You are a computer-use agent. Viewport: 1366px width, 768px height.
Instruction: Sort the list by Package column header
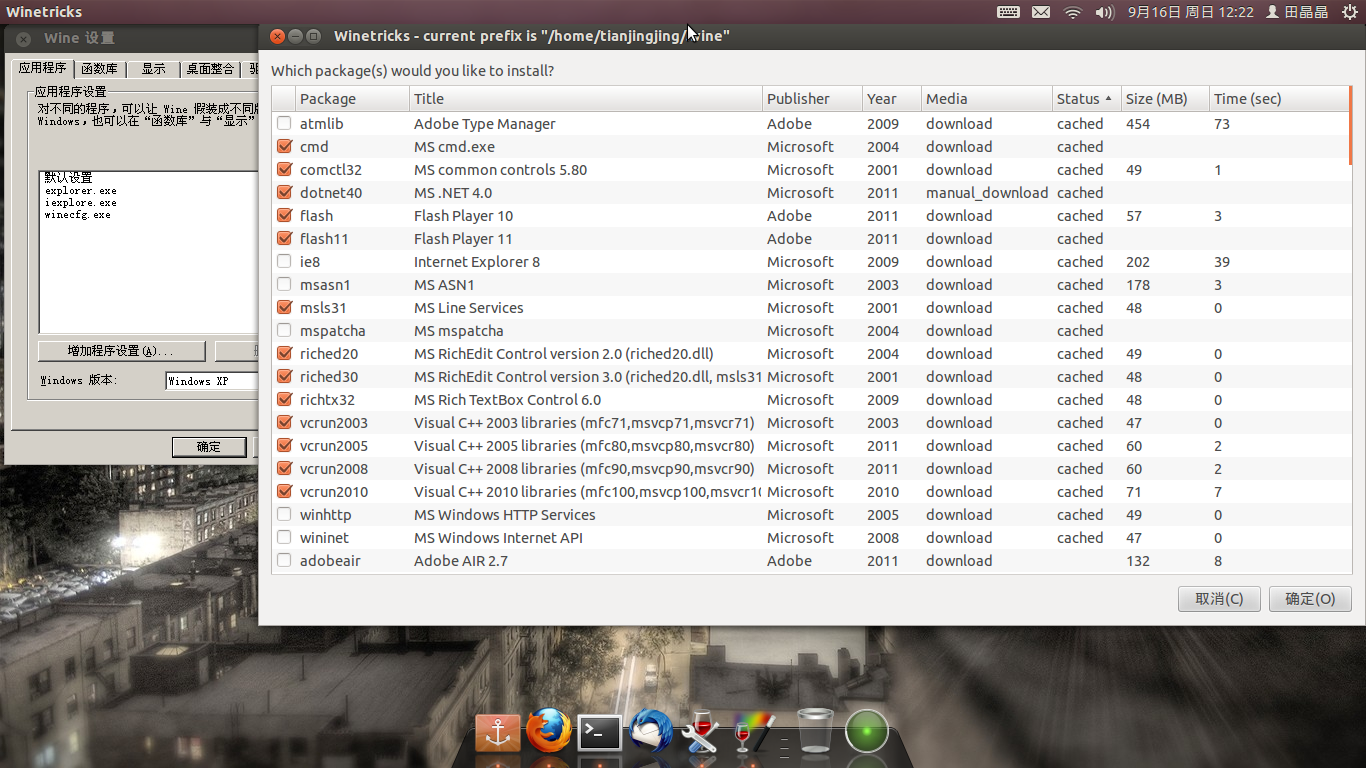353,99
